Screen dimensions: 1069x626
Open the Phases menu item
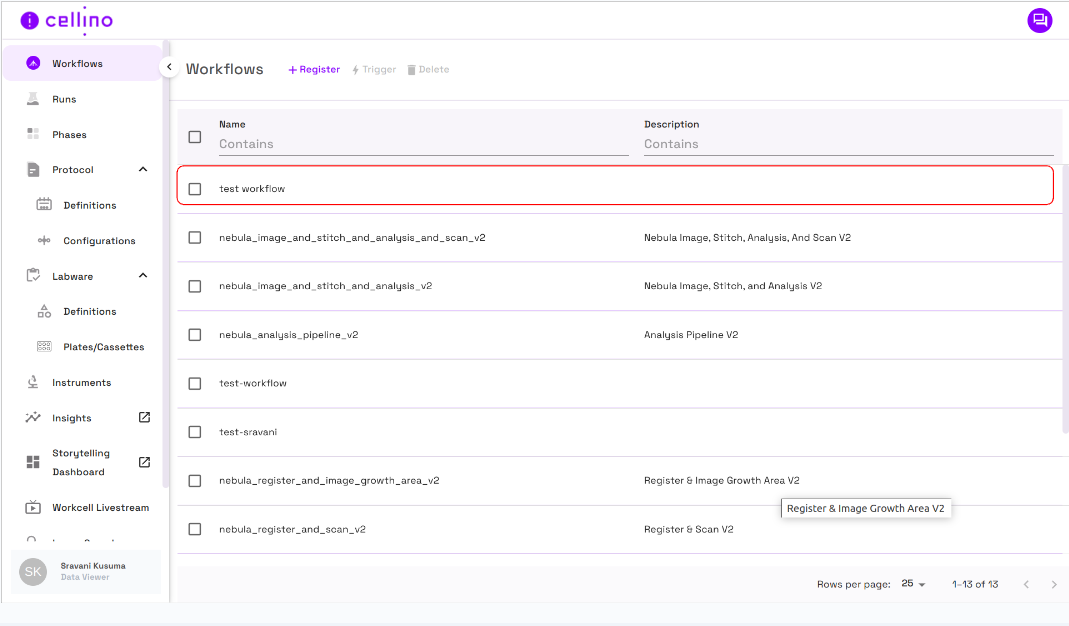pos(69,135)
